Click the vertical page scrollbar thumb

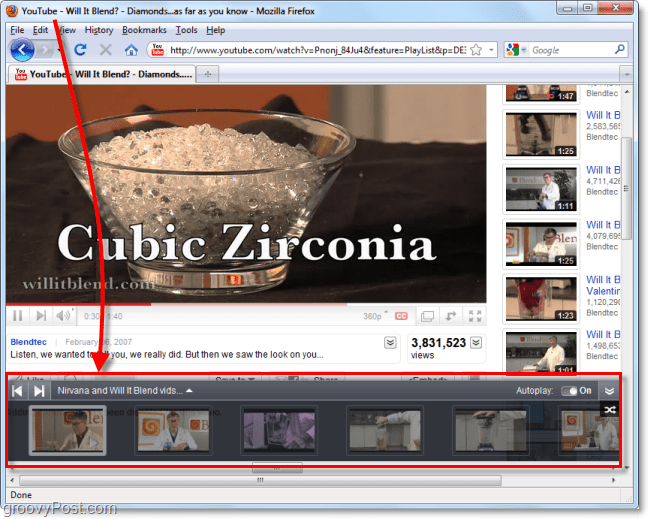point(627,189)
